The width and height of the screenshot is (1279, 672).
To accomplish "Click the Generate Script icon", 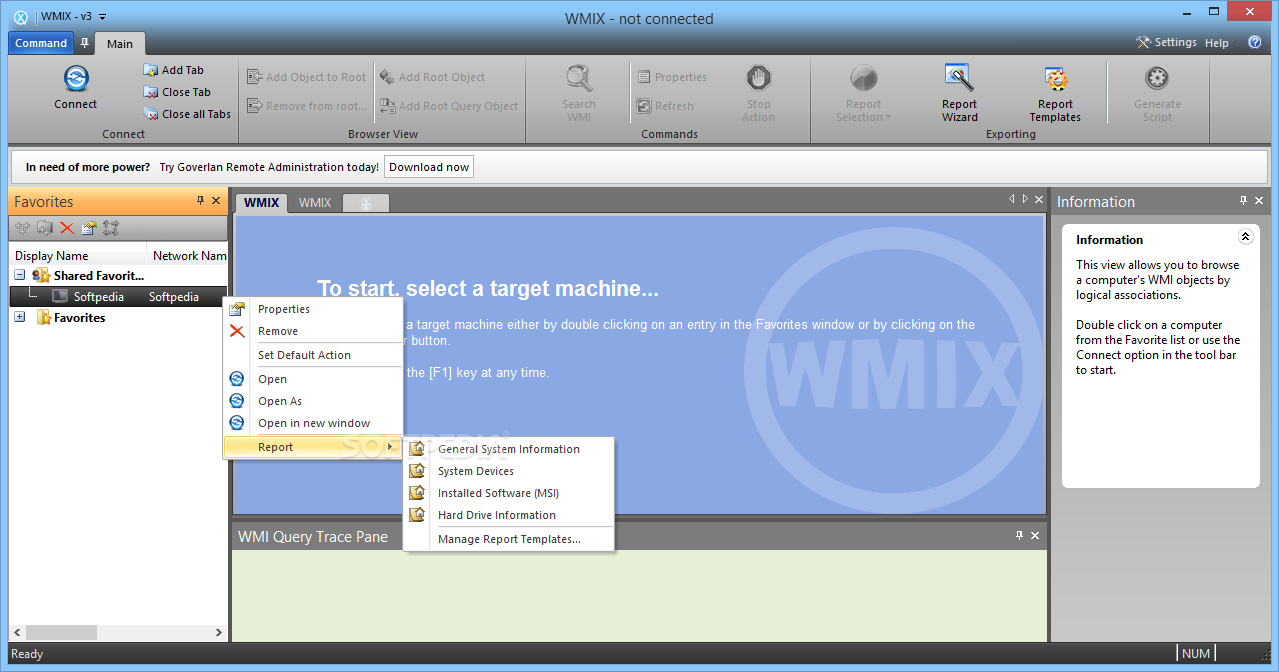I will tap(1157, 78).
